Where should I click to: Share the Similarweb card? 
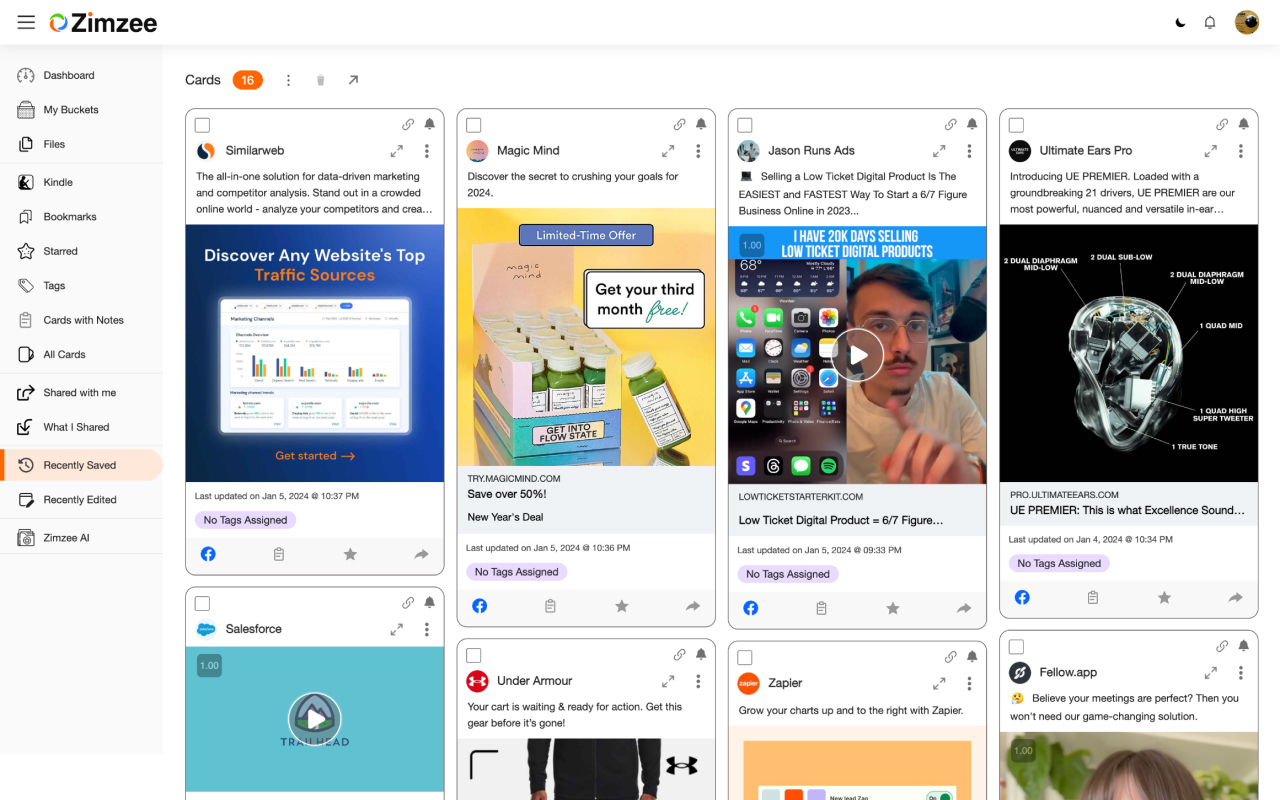pyautogui.click(x=421, y=554)
